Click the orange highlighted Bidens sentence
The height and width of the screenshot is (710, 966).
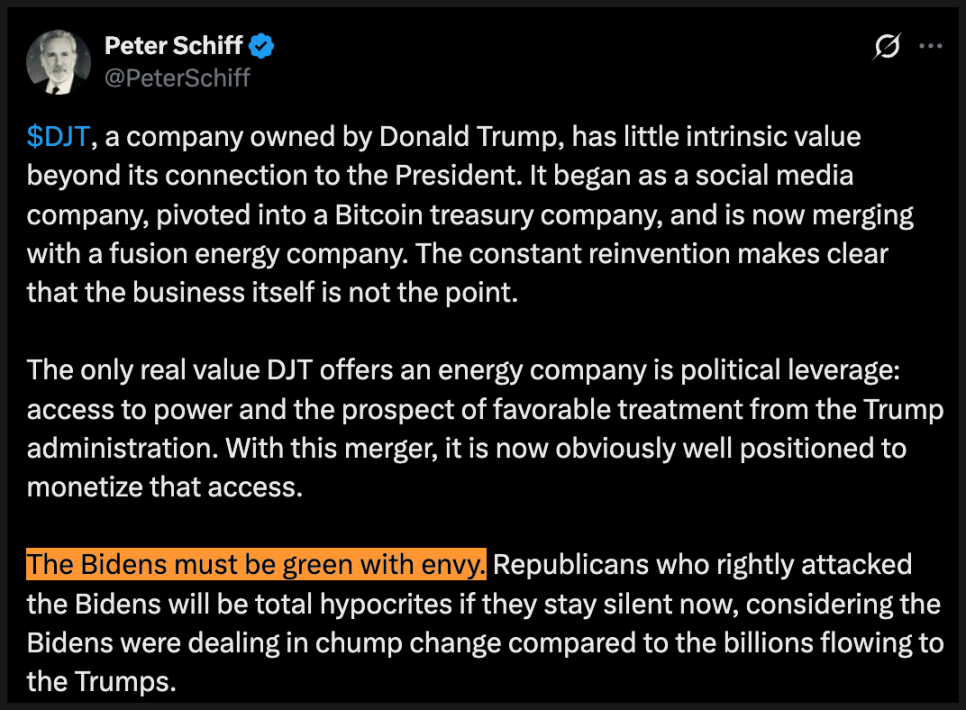click(x=257, y=565)
